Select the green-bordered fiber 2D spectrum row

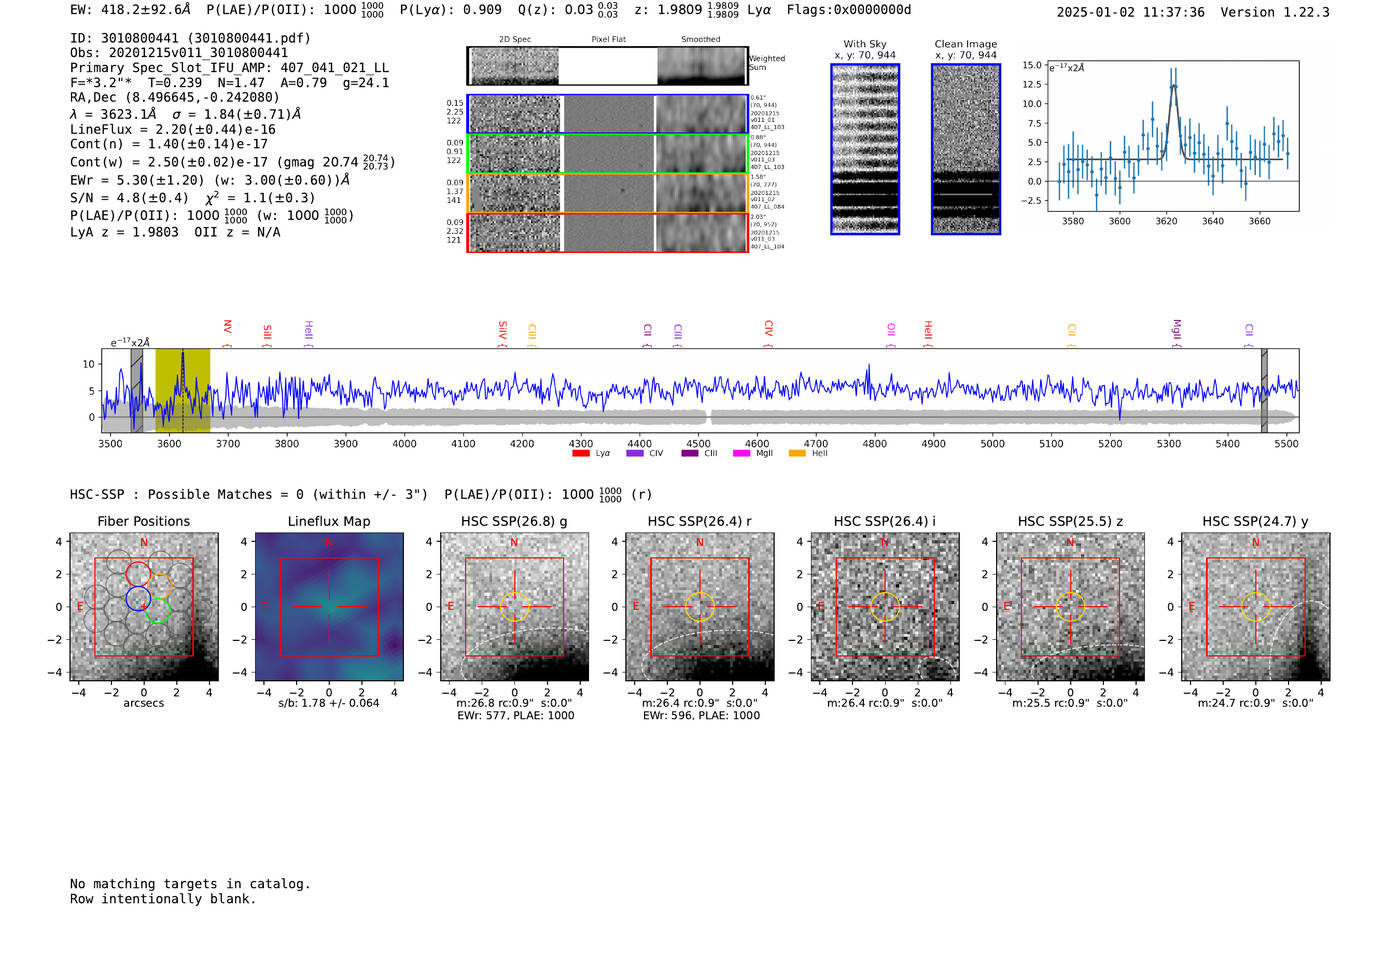pos(607,154)
